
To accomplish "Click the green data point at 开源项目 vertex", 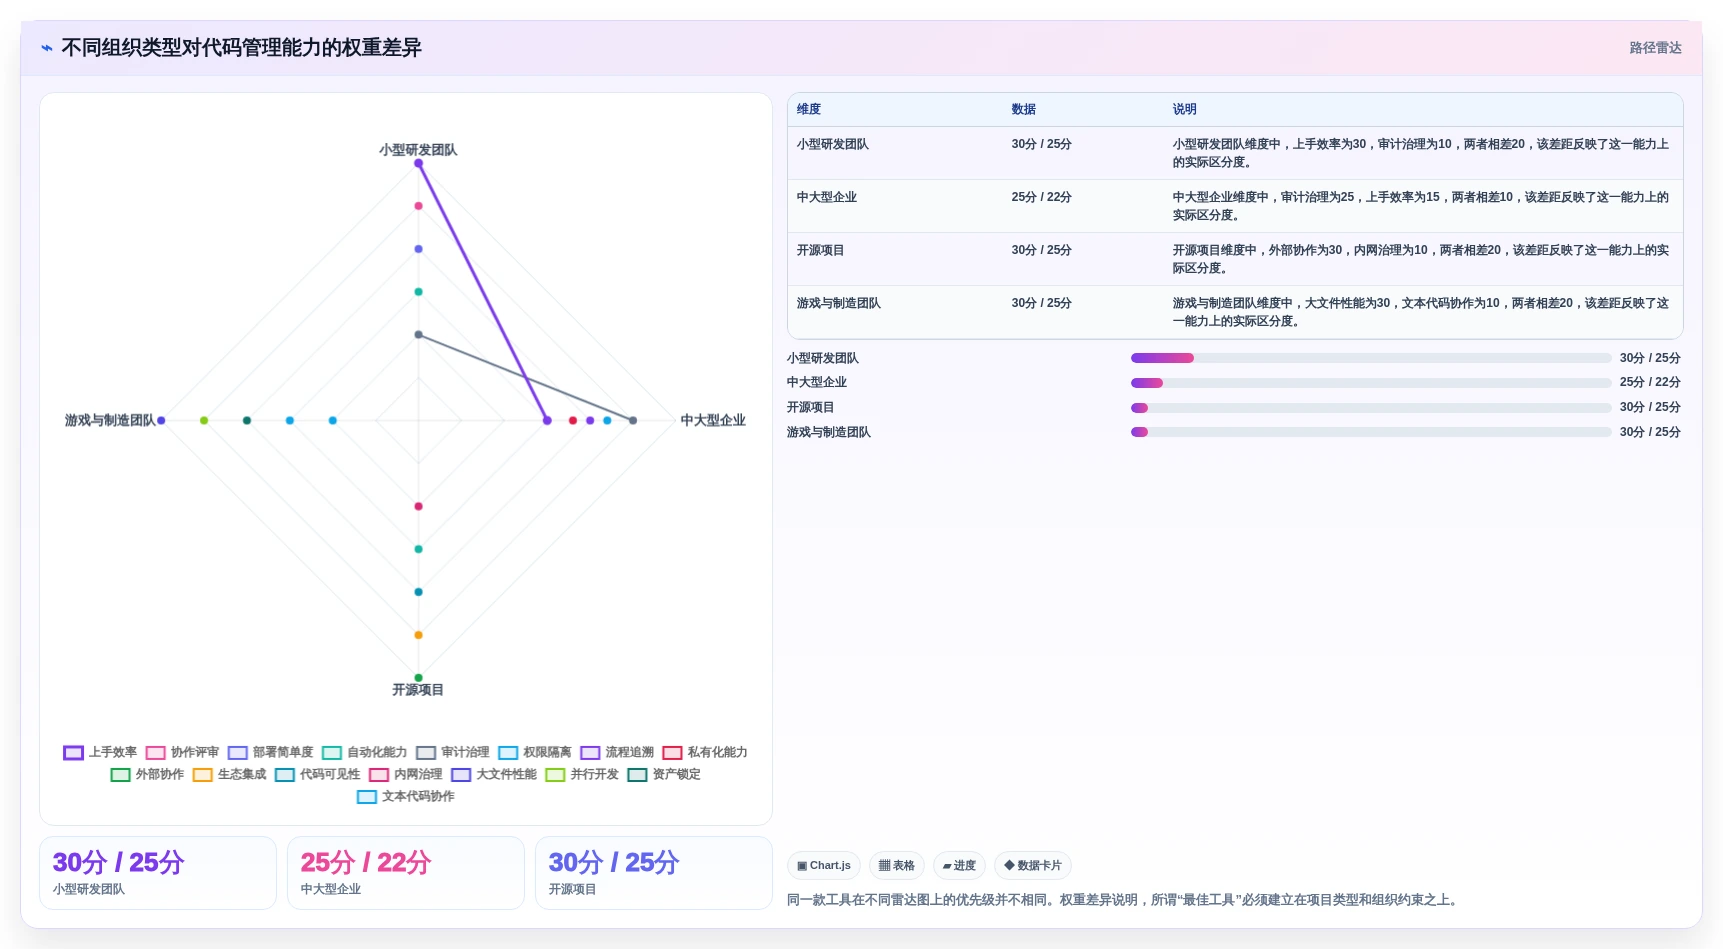I will point(418,678).
